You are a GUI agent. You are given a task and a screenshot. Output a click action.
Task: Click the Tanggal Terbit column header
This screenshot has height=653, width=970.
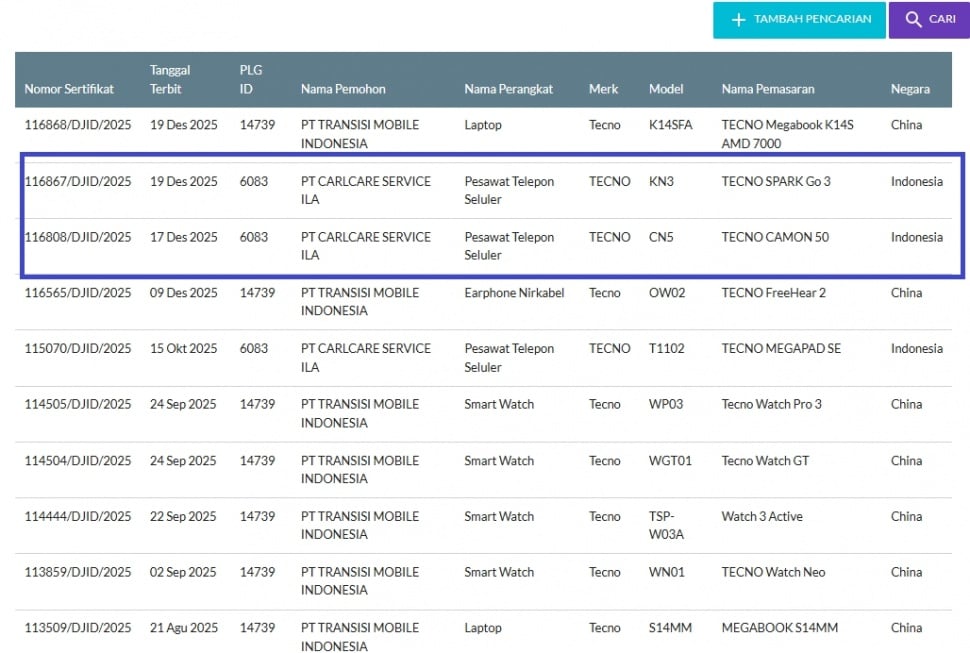pyautogui.click(x=170, y=79)
